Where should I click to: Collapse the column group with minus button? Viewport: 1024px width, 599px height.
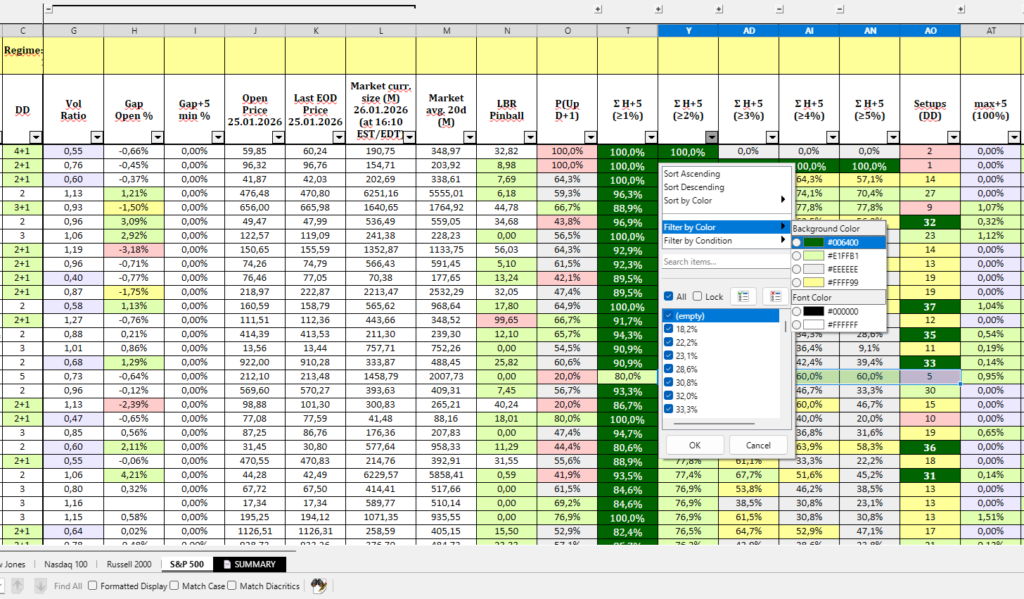point(49,9)
